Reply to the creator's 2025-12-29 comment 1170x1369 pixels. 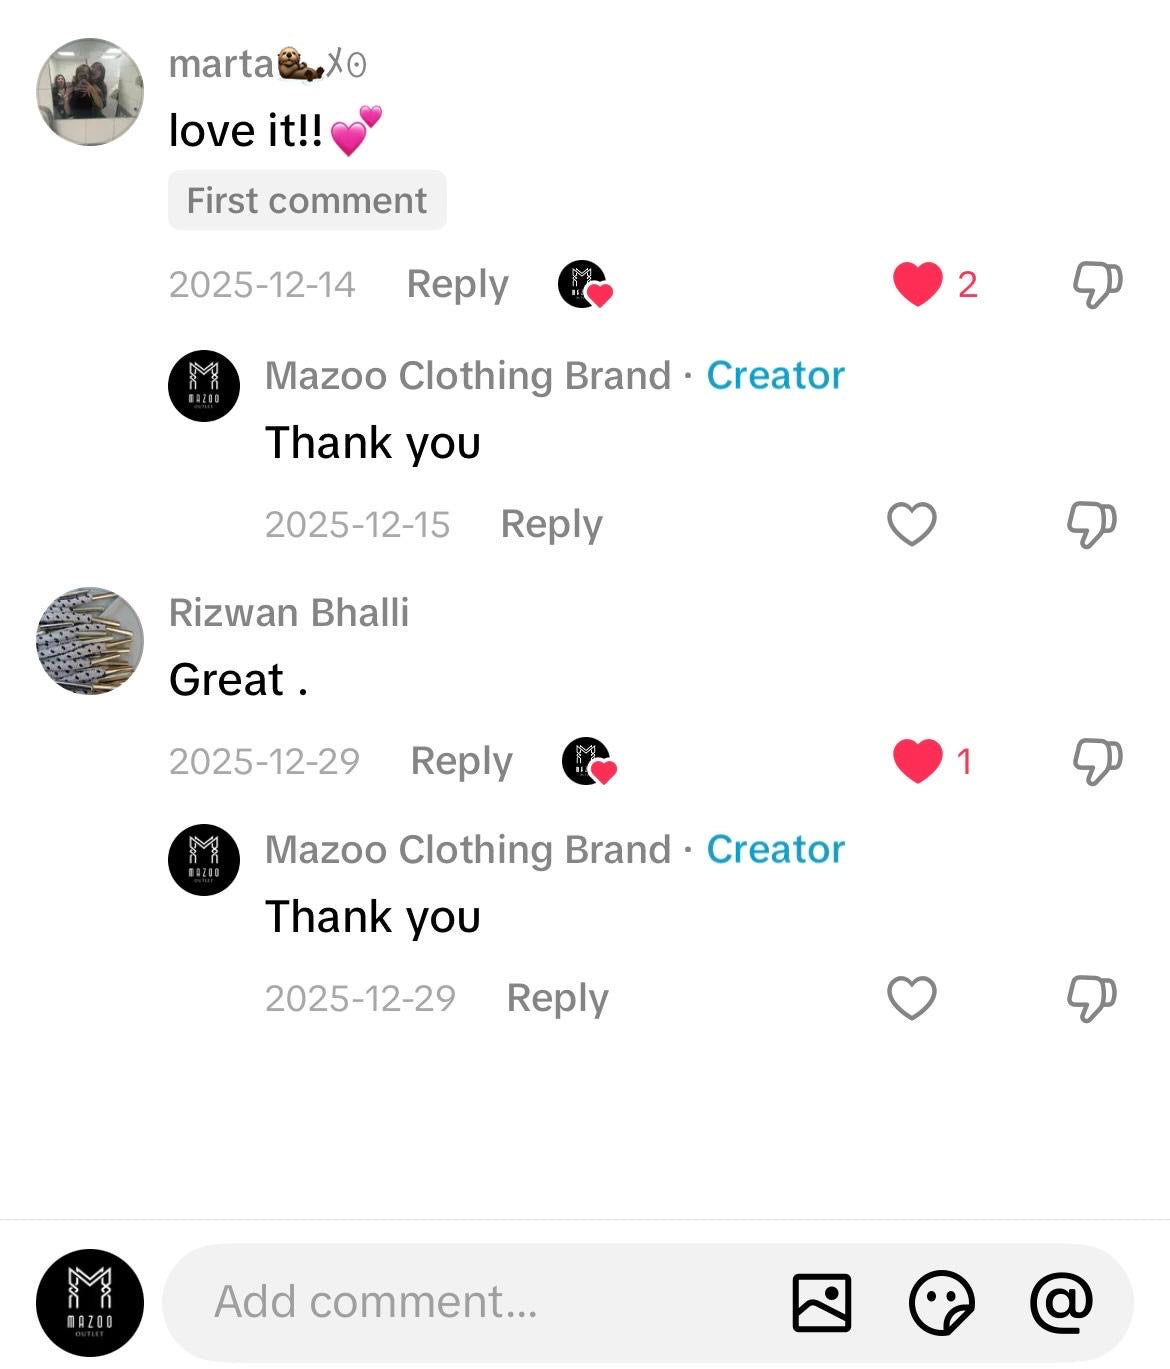coord(557,999)
